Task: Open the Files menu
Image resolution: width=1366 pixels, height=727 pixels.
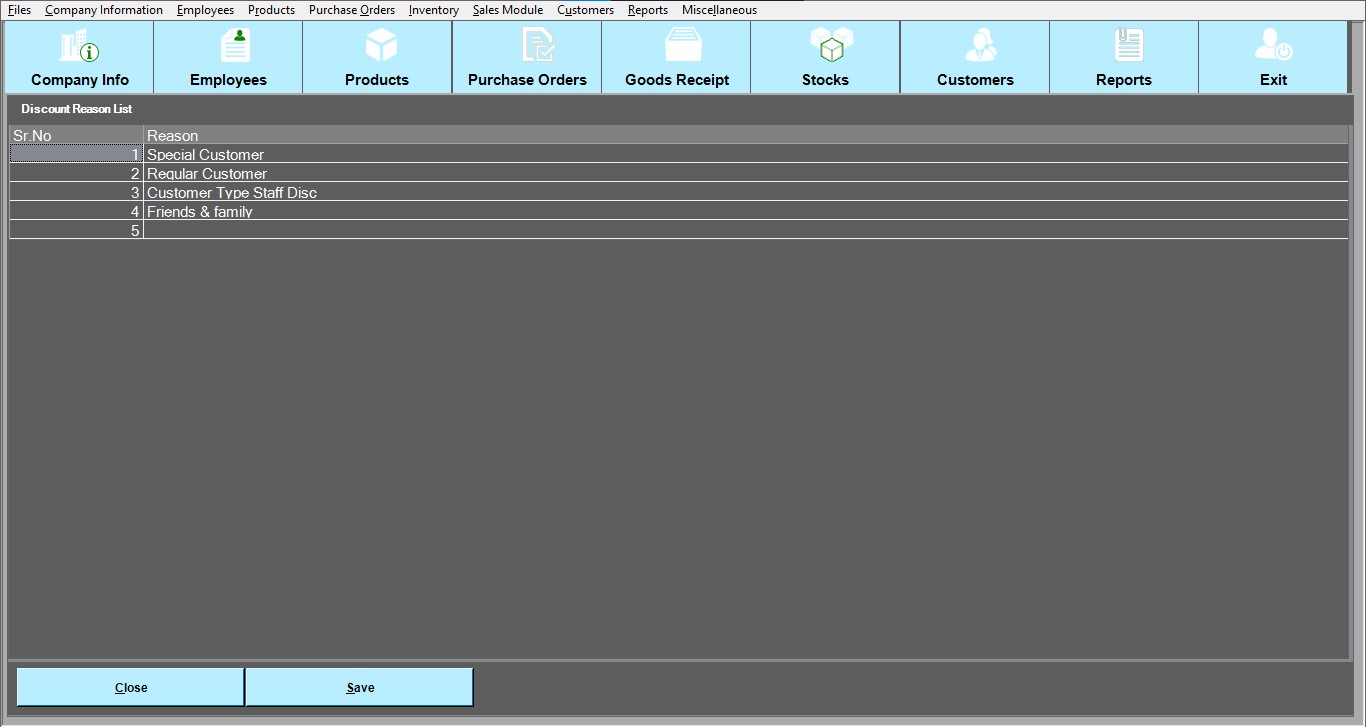Action: pos(19,10)
